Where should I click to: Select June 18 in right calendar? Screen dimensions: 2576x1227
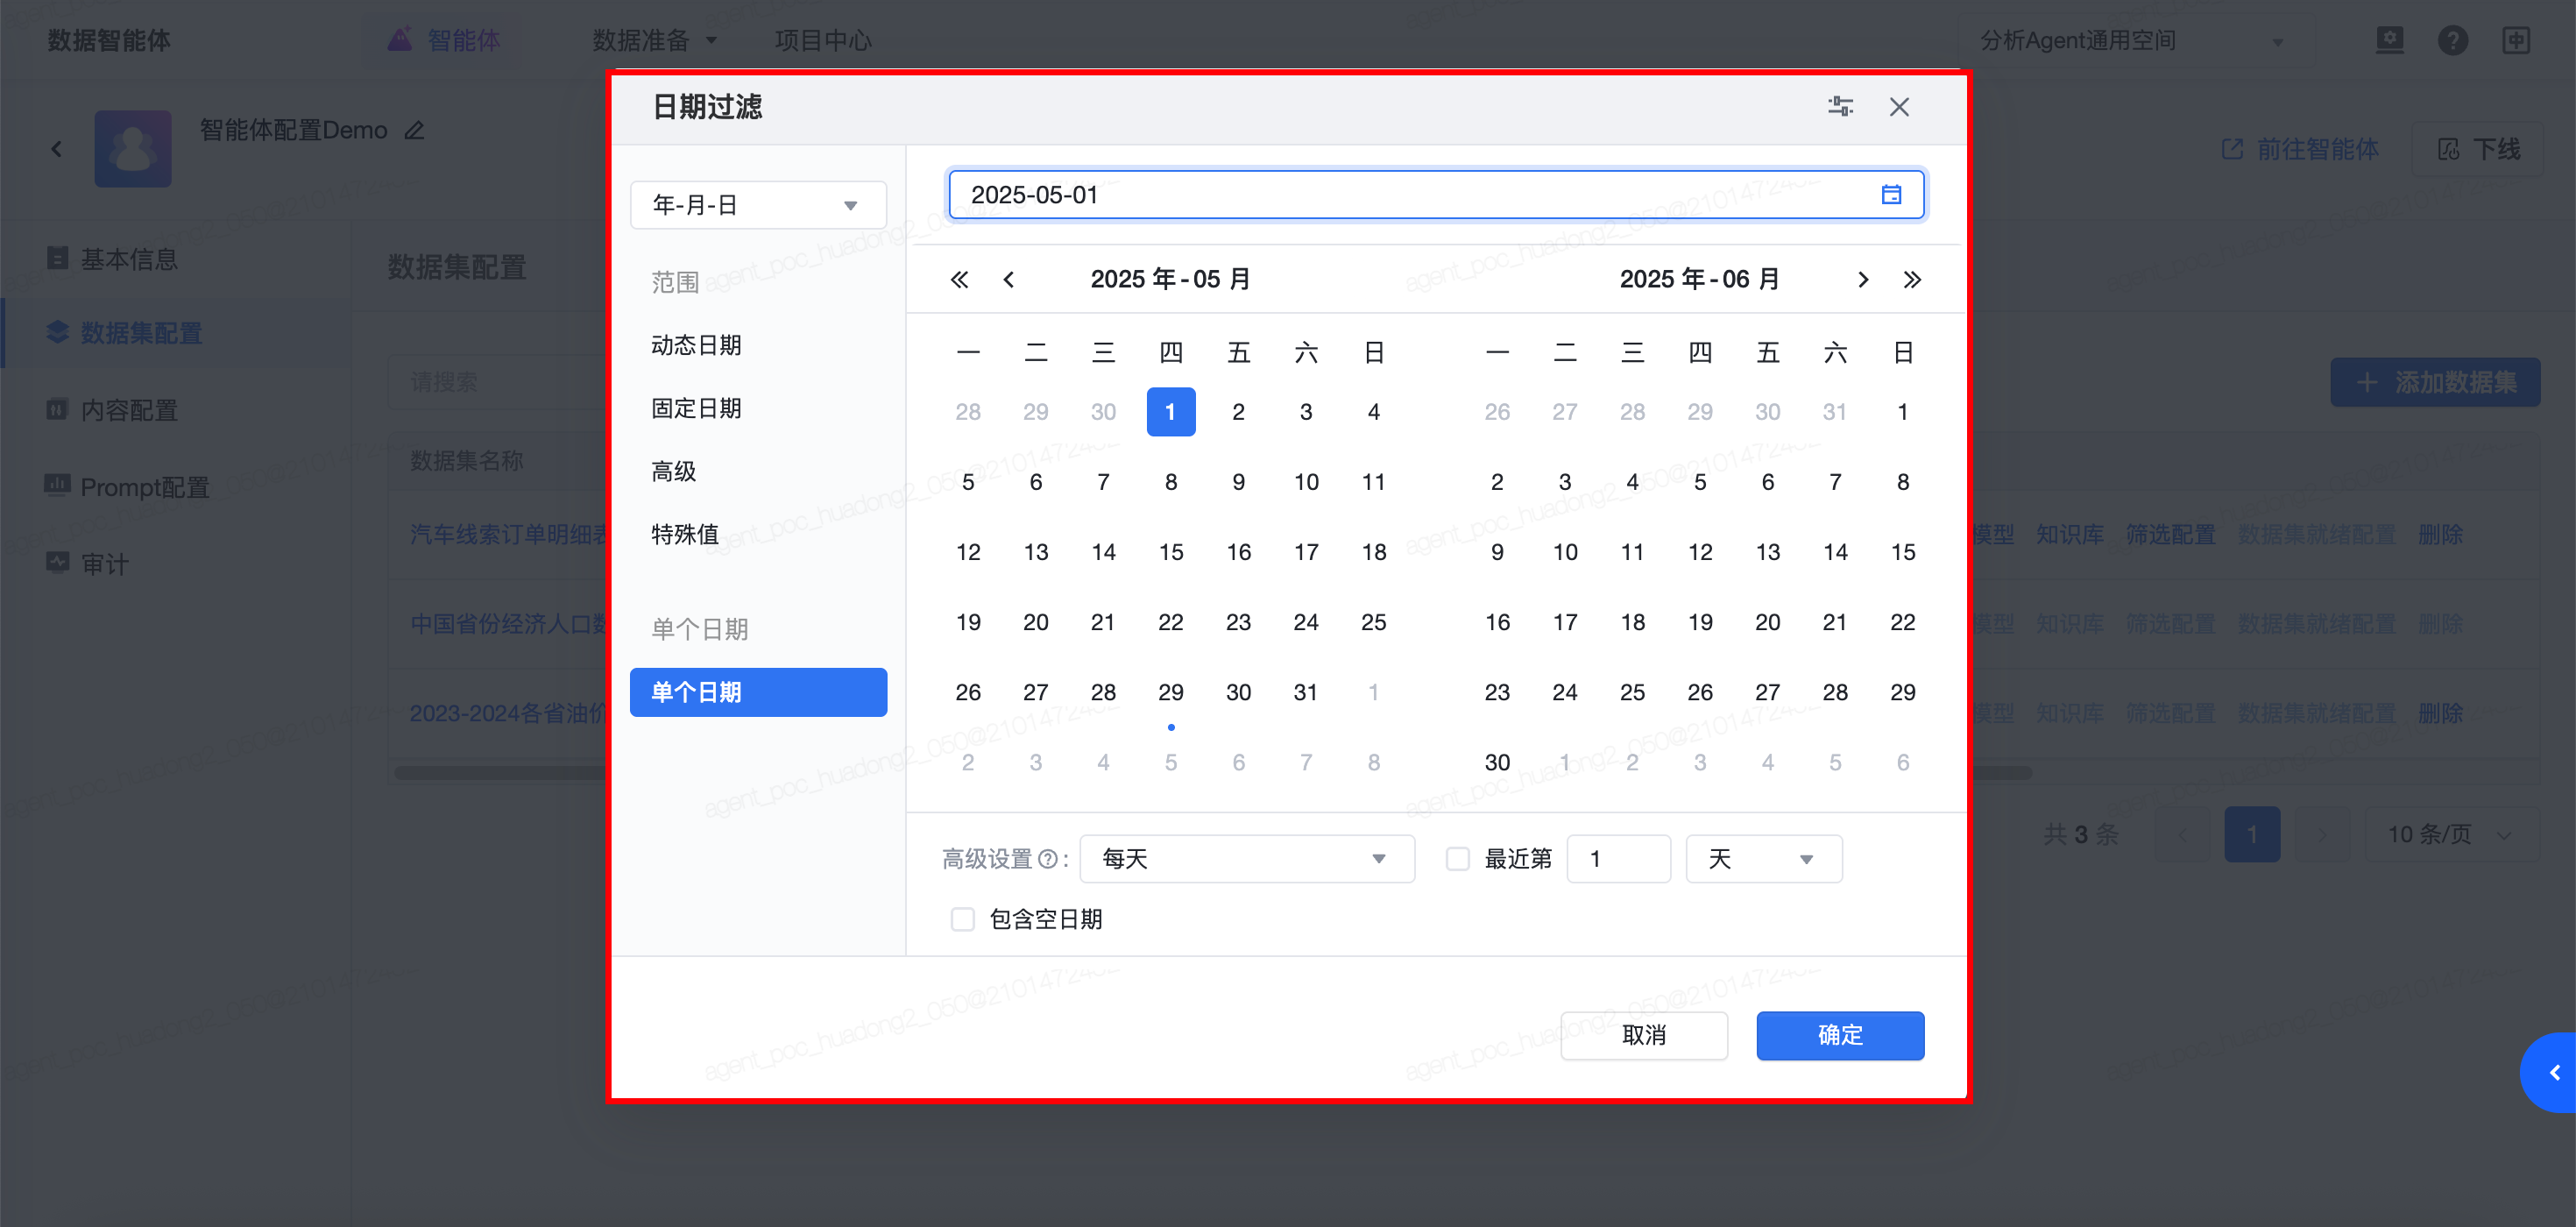click(x=1632, y=623)
